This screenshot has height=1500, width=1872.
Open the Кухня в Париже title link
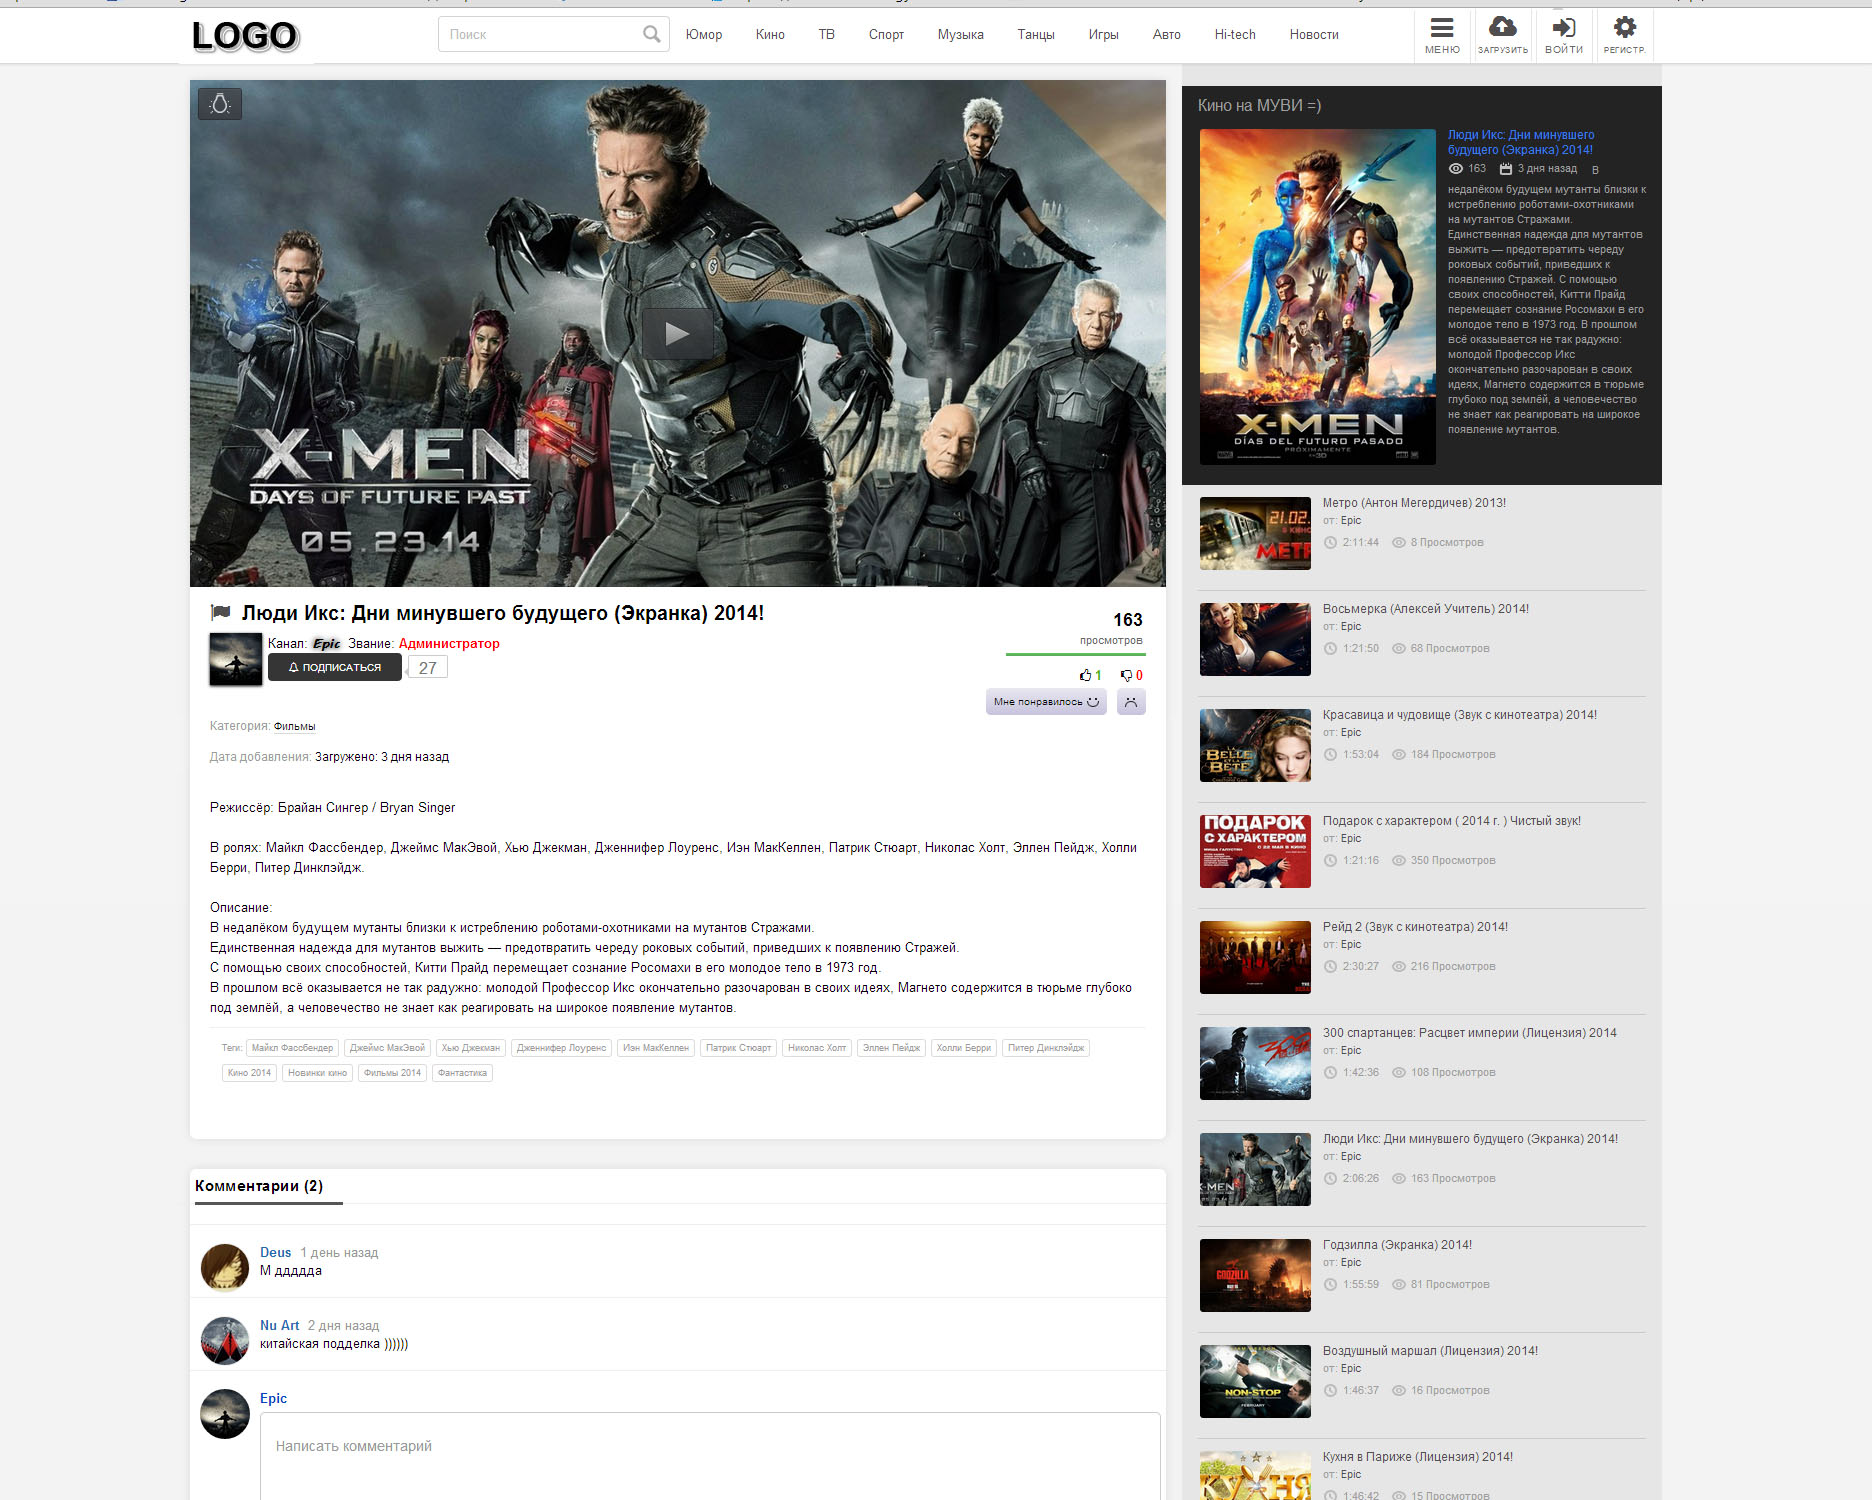tap(1417, 1457)
